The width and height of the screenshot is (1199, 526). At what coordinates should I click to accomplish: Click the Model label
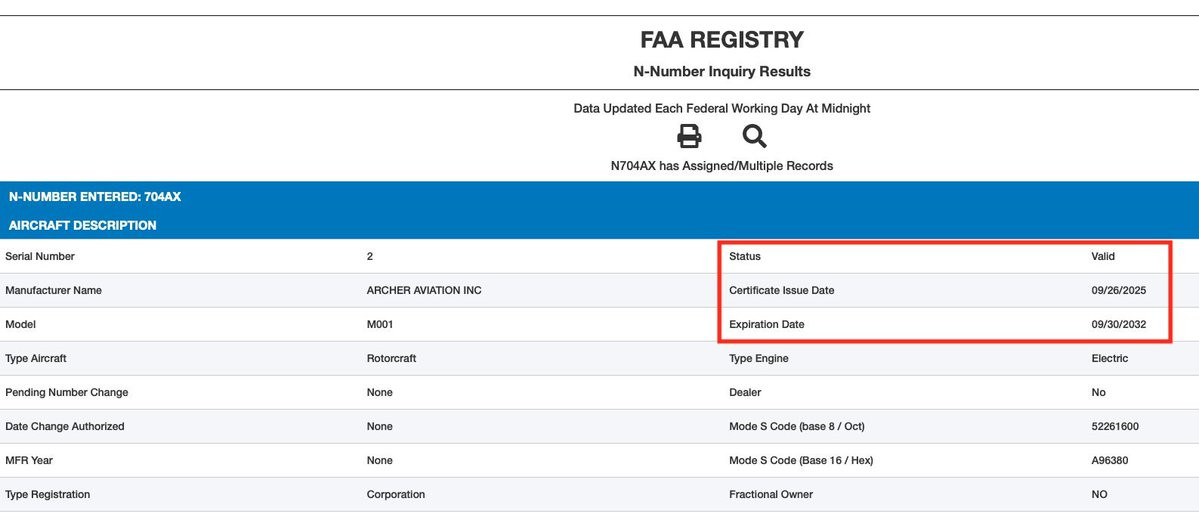(21, 324)
